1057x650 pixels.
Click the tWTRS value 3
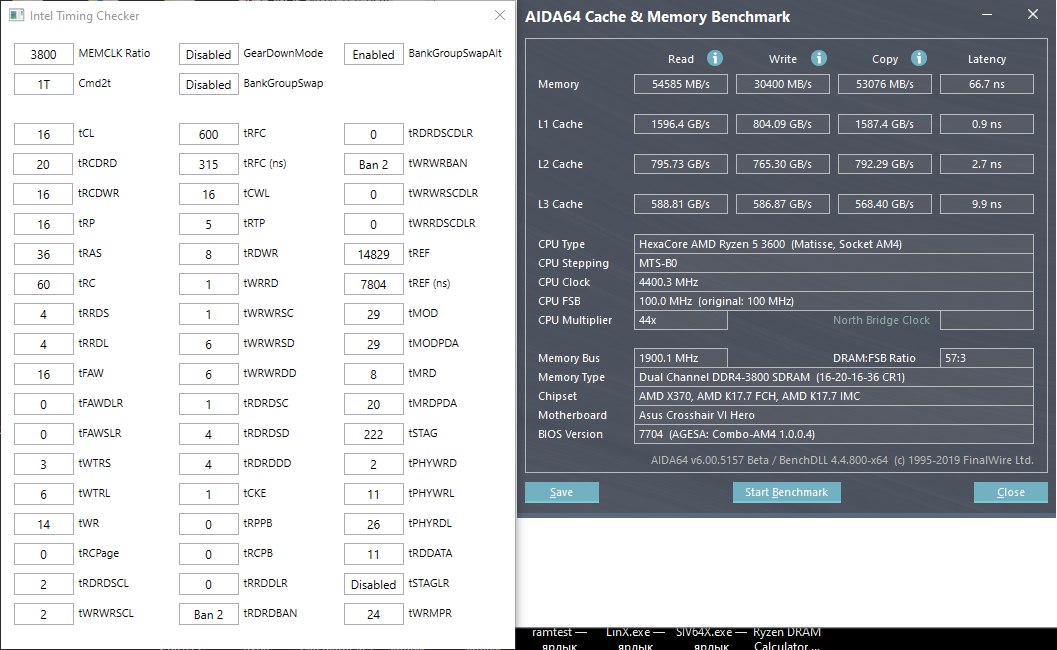click(x=43, y=465)
